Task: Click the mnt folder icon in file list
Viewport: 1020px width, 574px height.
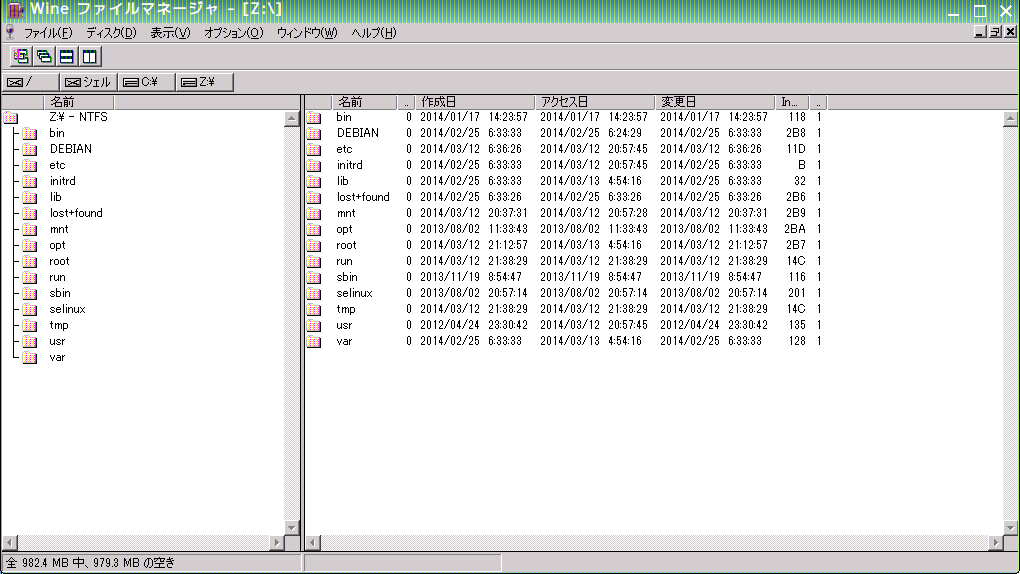Action: pyautogui.click(x=314, y=213)
